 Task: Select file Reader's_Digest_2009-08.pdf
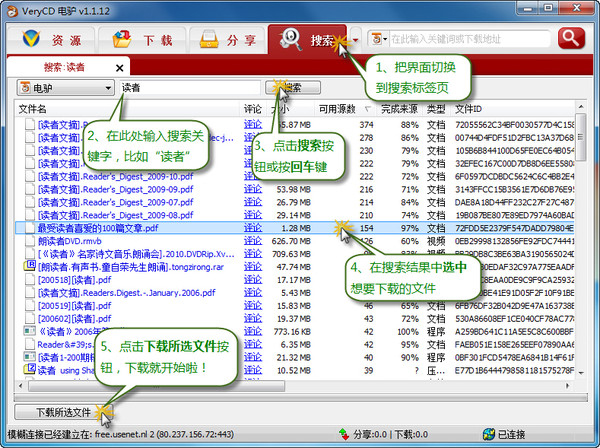(x=115, y=215)
